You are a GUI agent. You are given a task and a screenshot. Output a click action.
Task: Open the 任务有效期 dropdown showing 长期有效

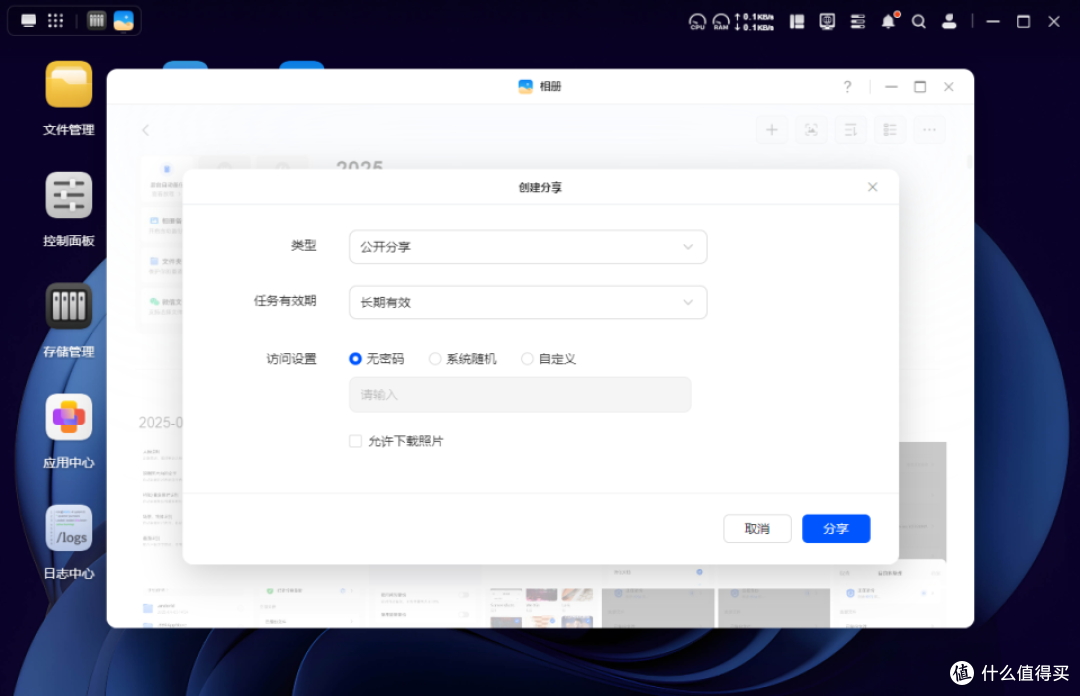[x=528, y=303]
